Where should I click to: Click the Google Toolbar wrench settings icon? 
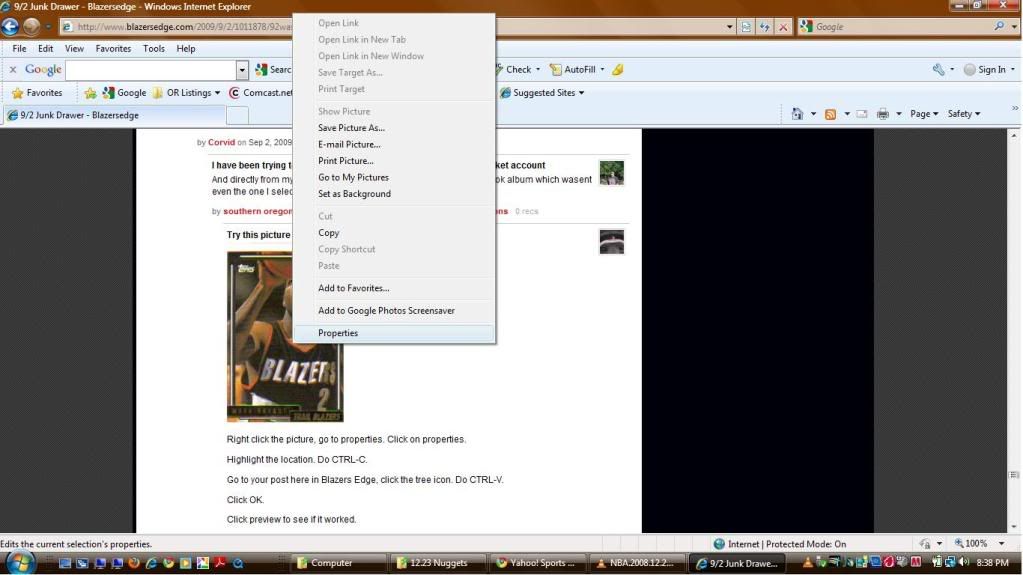[x=938, y=69]
